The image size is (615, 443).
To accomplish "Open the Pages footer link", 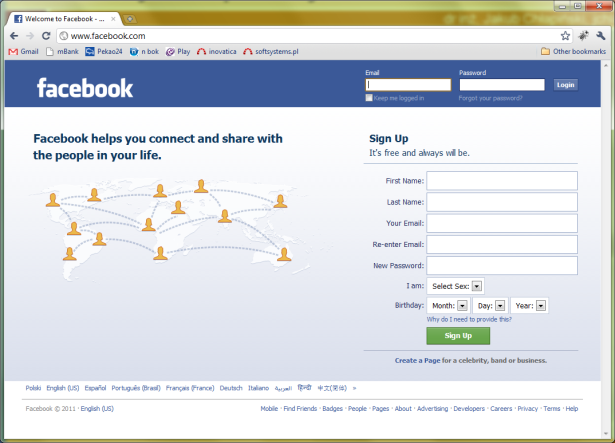I will click(380, 408).
